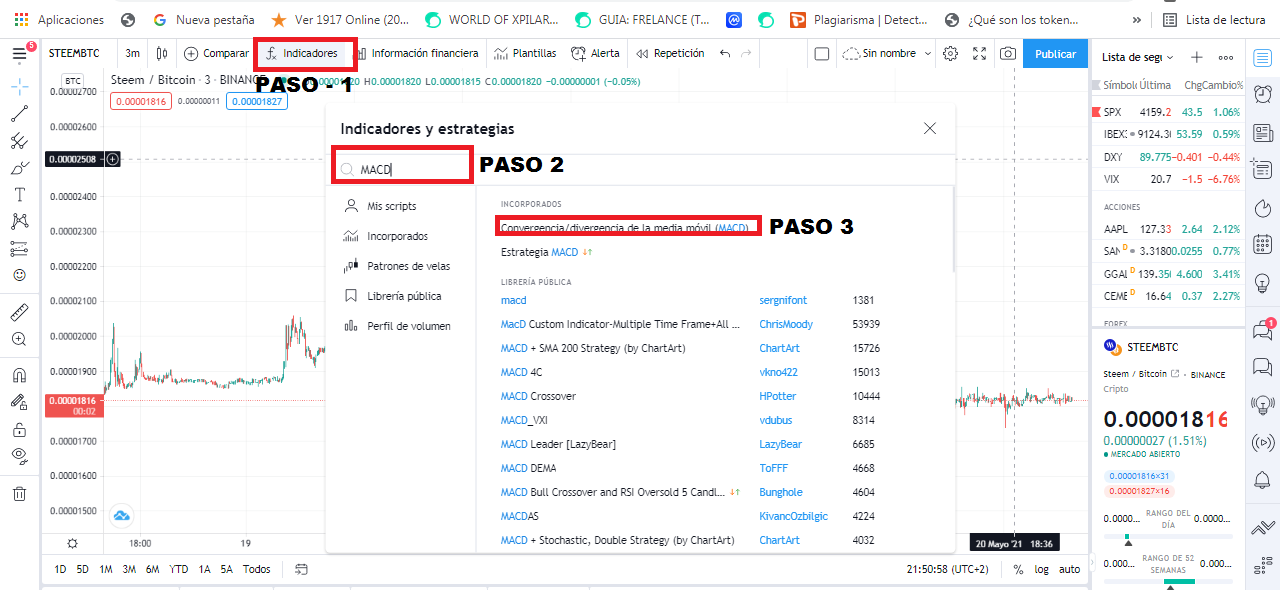Open the hamburger main menu
The image size is (1280, 590).
point(19,53)
